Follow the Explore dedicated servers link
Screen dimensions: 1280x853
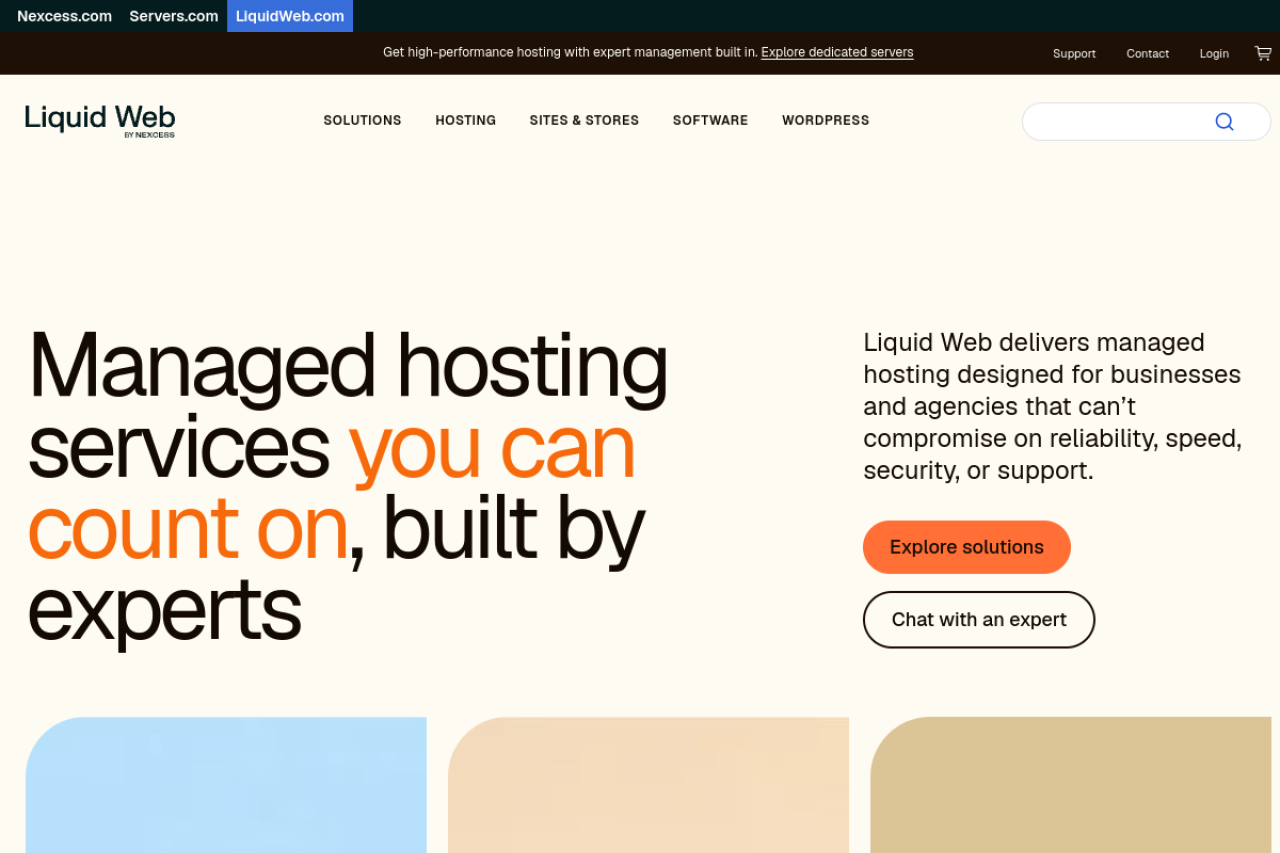click(x=837, y=52)
